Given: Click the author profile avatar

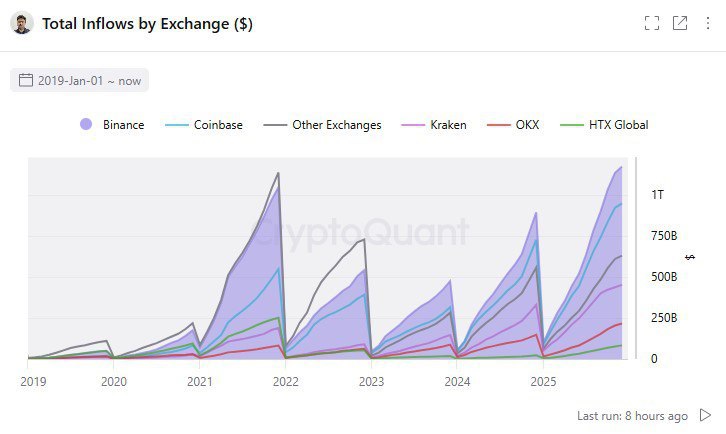Looking at the screenshot, I should (22, 23).
